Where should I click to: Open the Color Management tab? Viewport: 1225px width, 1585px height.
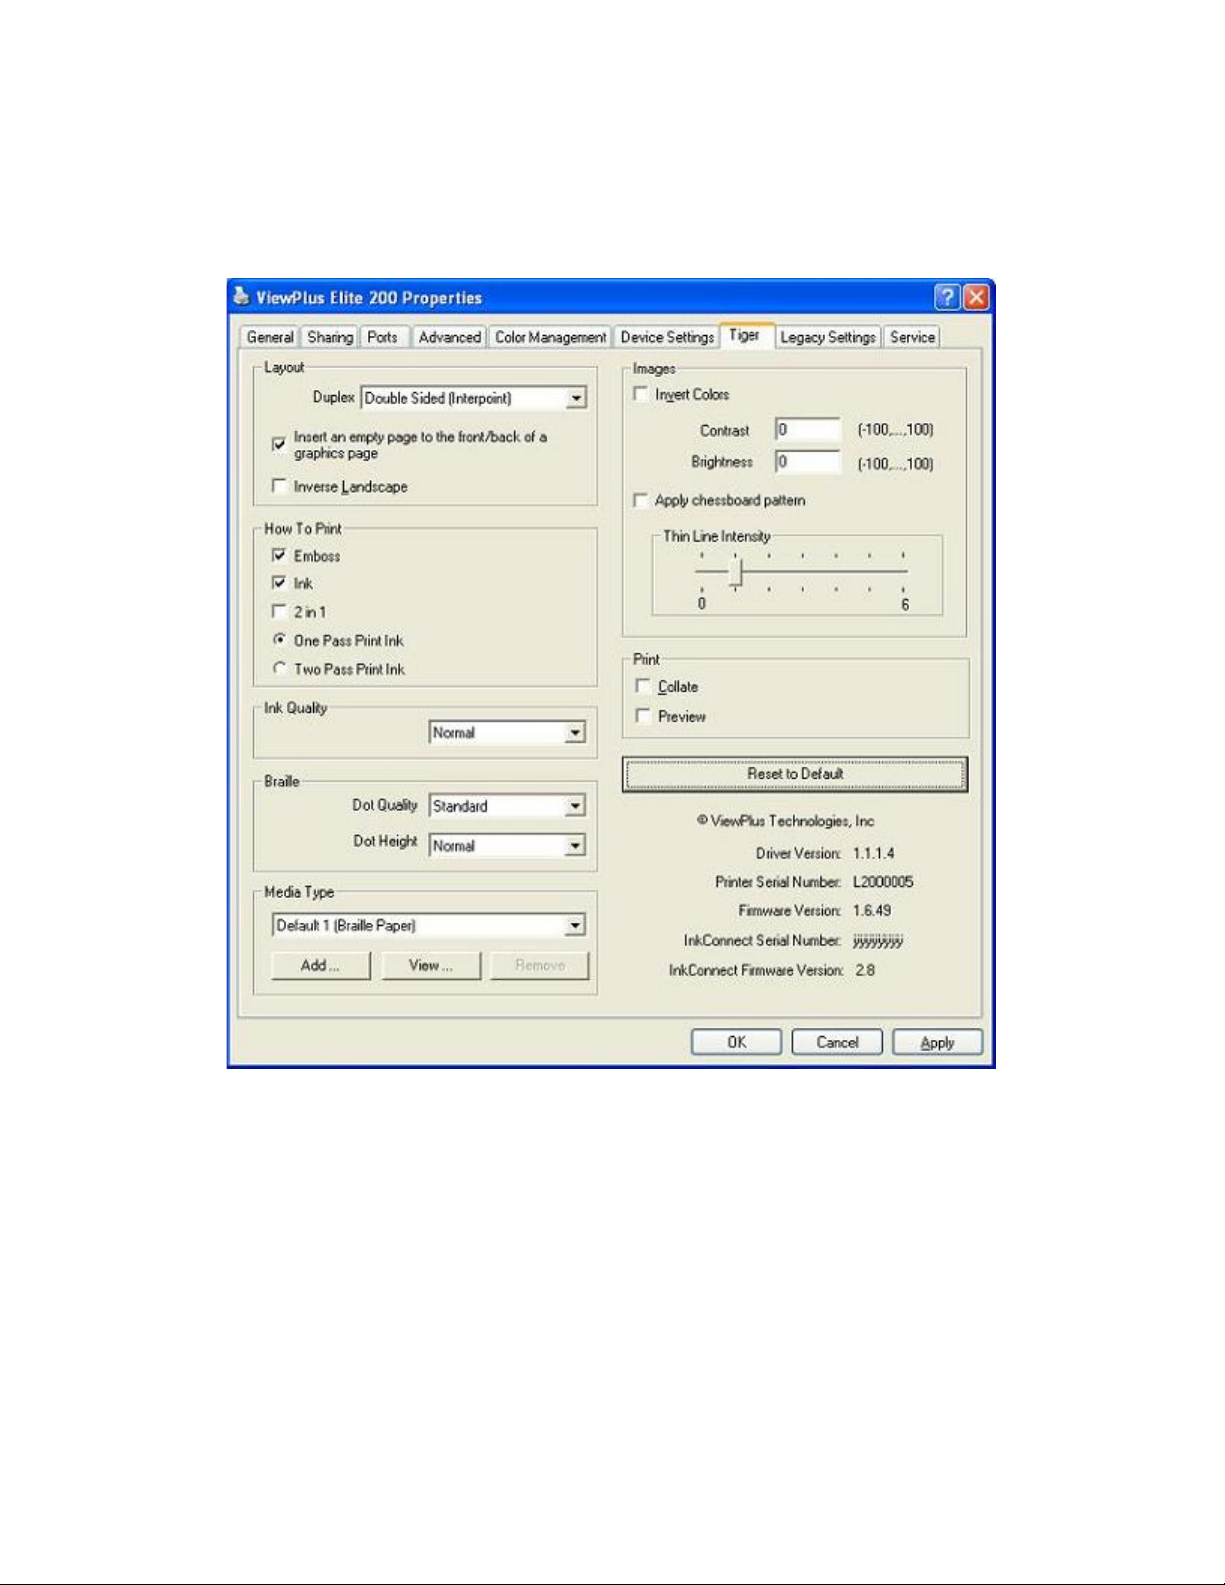(550, 337)
